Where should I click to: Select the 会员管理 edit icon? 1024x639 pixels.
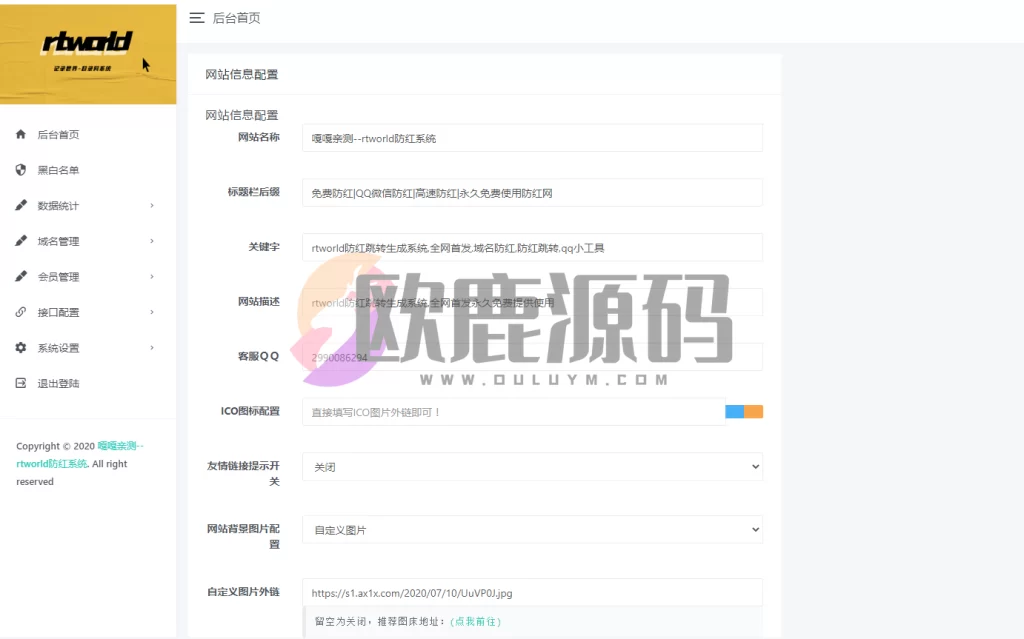[x=19, y=276]
